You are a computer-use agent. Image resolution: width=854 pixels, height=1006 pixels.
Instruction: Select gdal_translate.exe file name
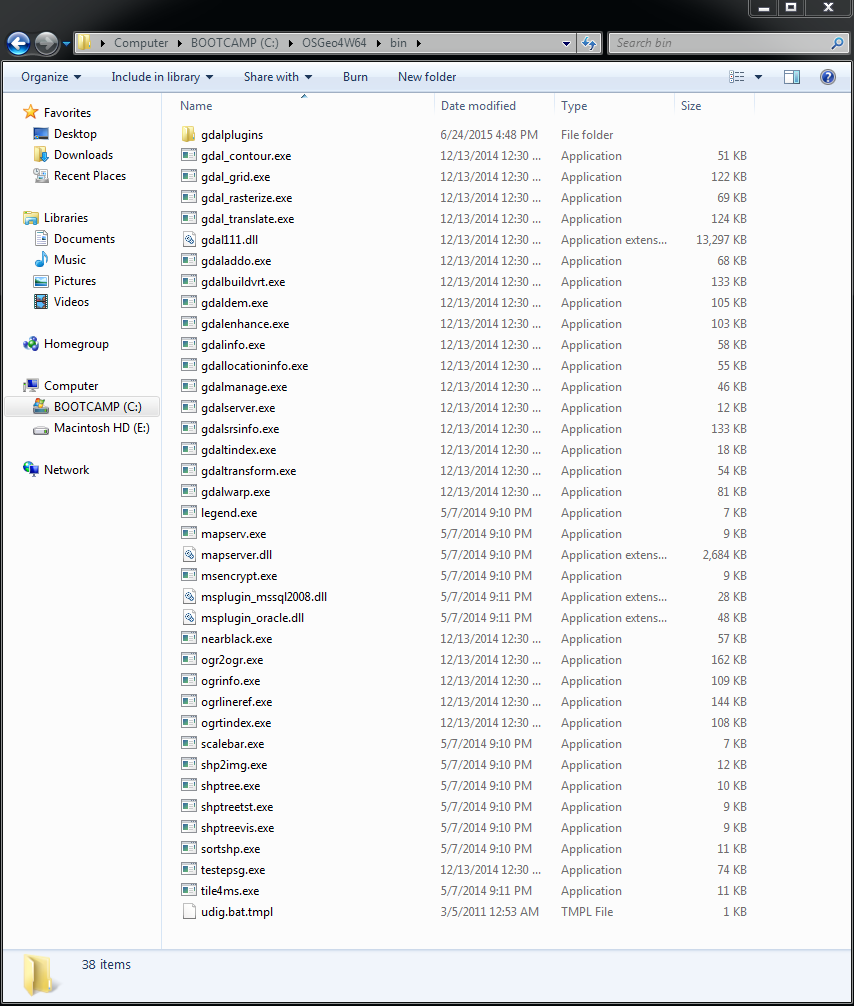click(x=248, y=219)
